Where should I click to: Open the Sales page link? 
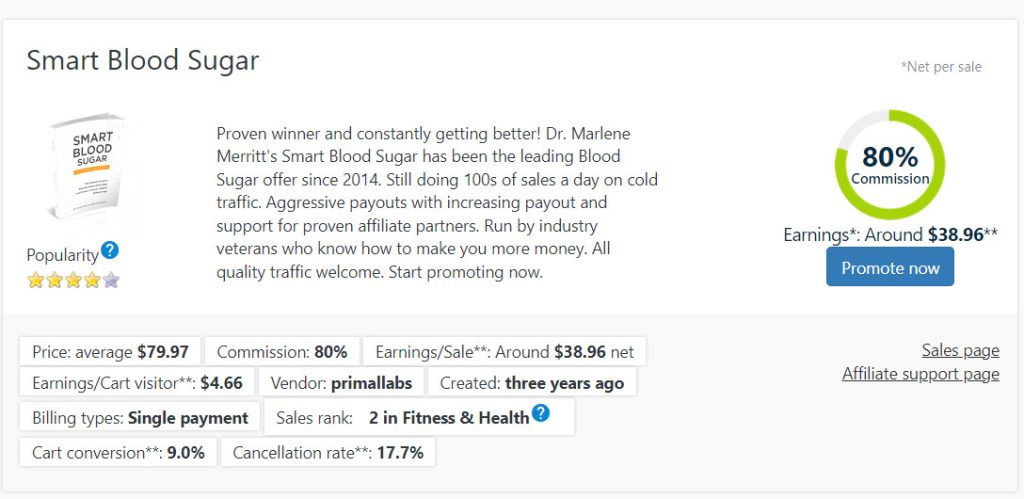click(x=960, y=350)
